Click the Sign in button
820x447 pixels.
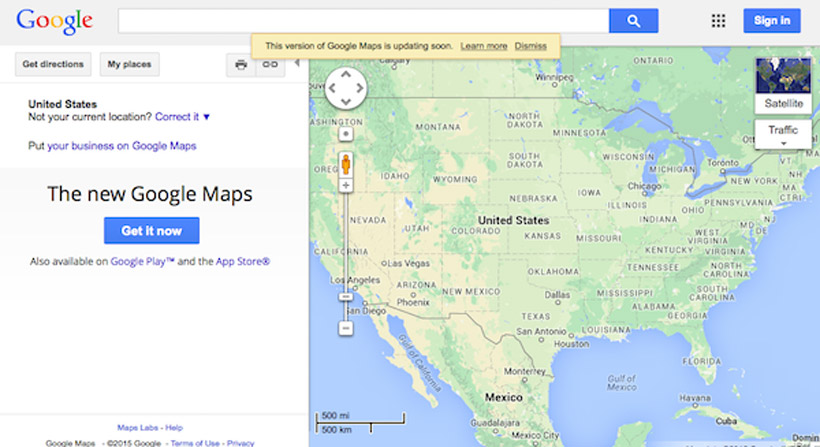771,21
